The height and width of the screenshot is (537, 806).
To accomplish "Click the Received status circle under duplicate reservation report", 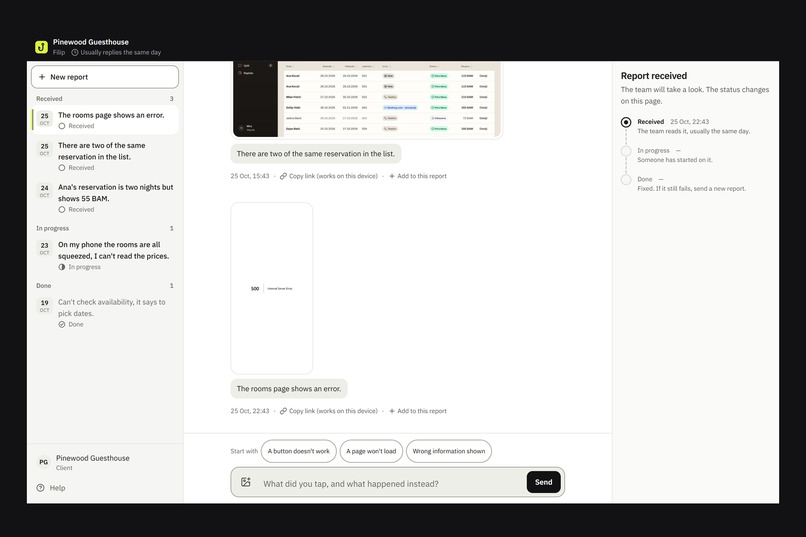I will point(62,168).
